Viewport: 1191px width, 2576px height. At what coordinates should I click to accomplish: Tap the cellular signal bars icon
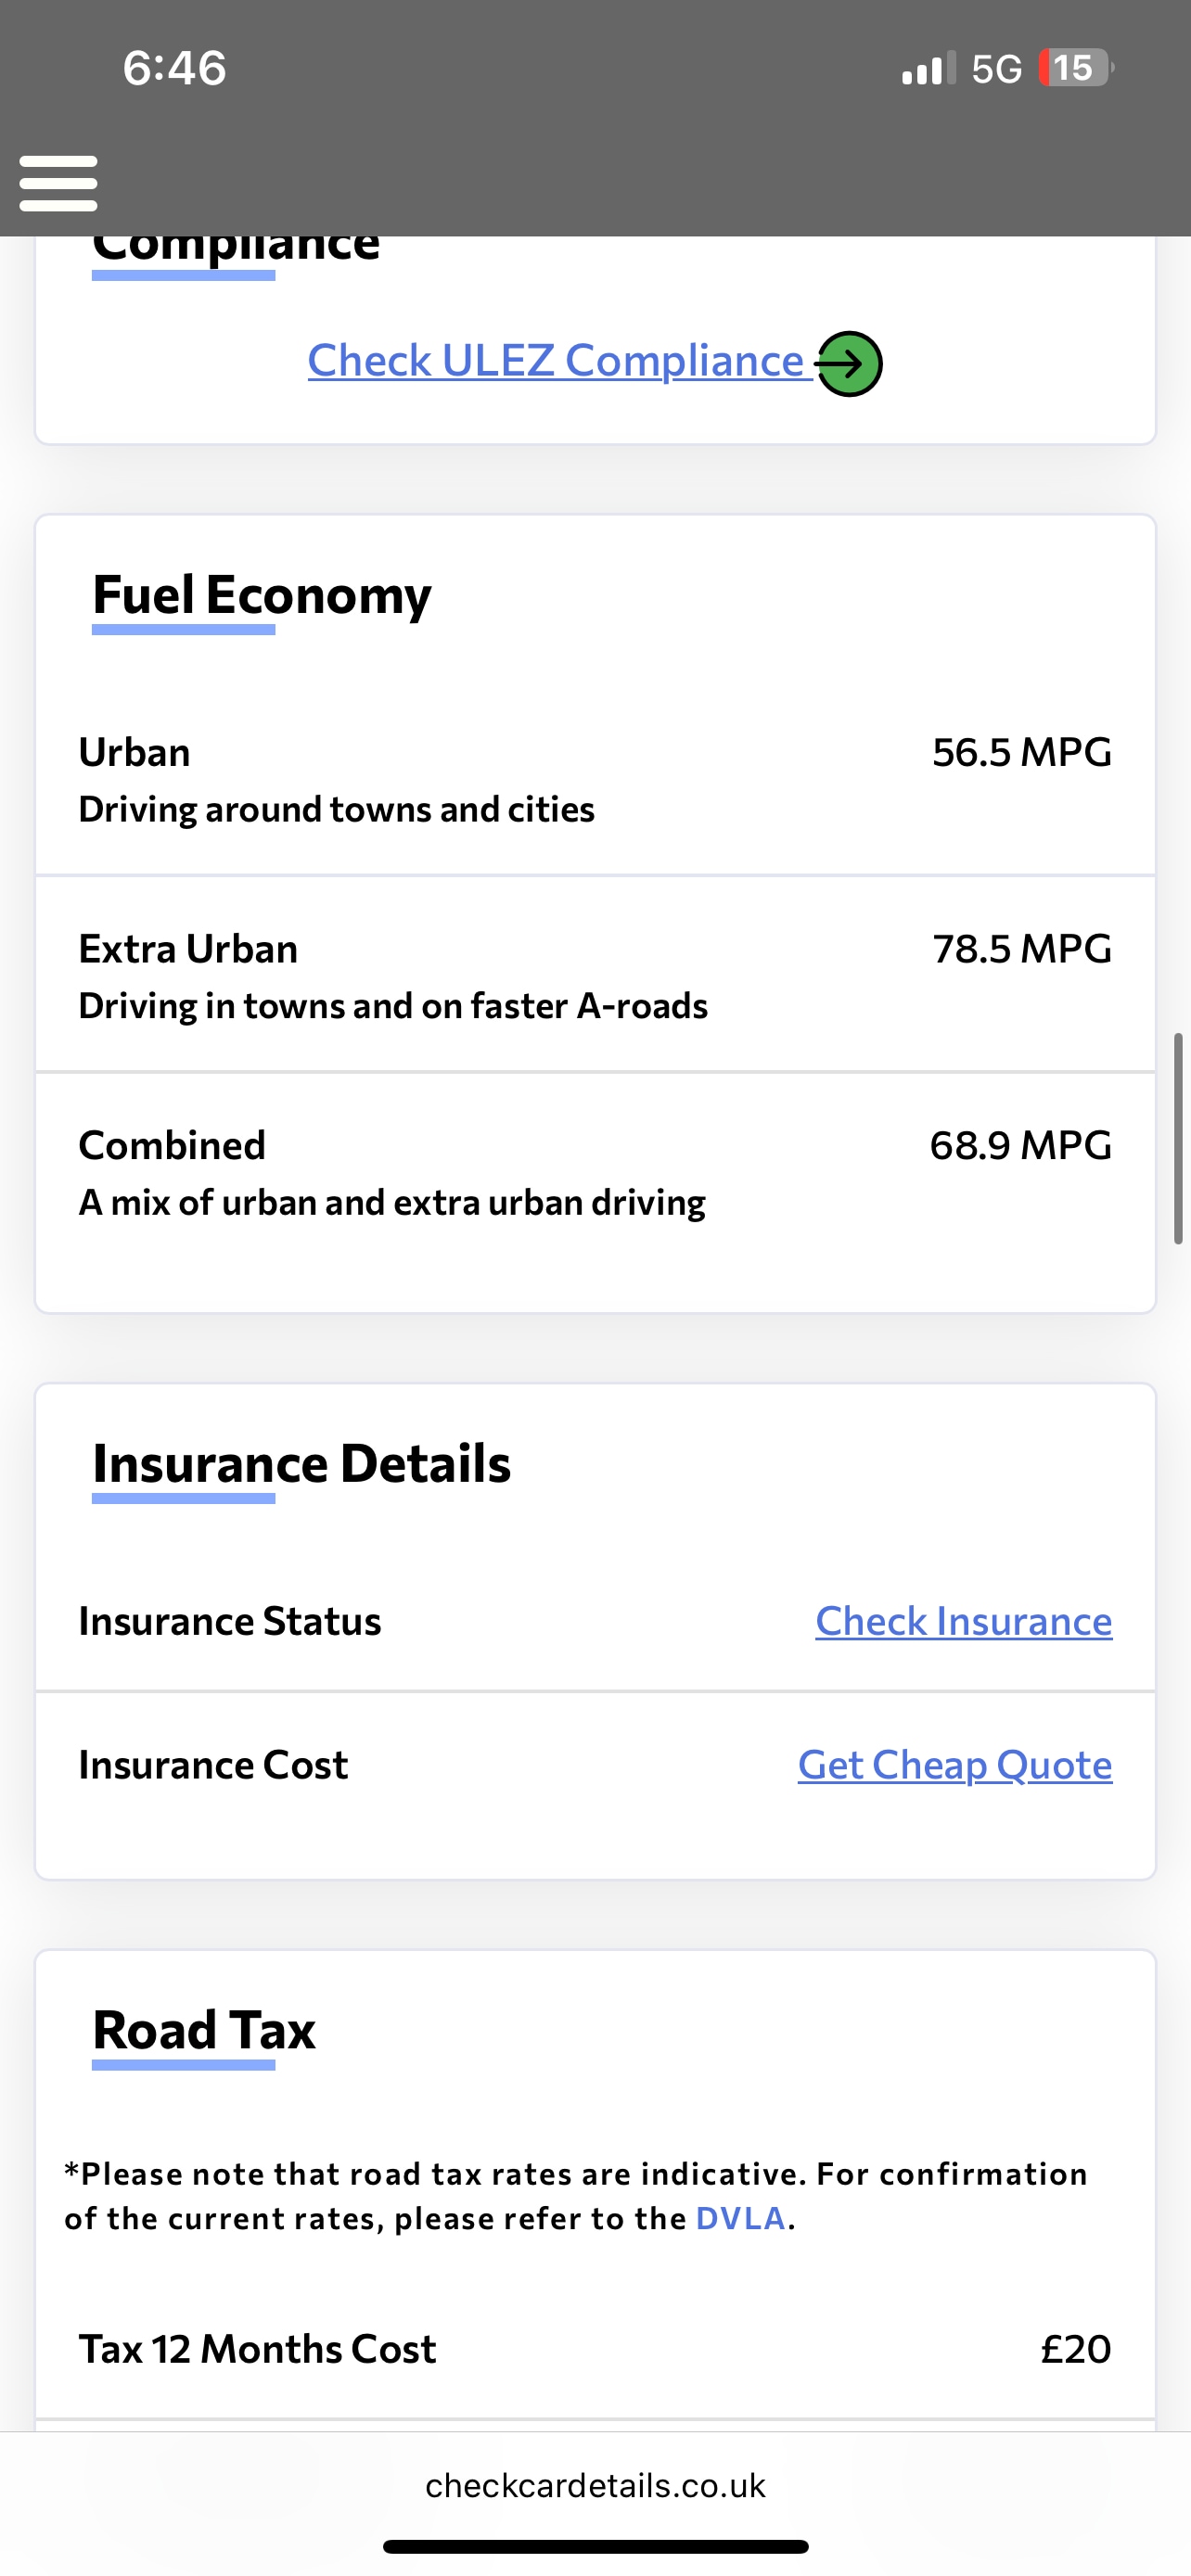point(927,69)
